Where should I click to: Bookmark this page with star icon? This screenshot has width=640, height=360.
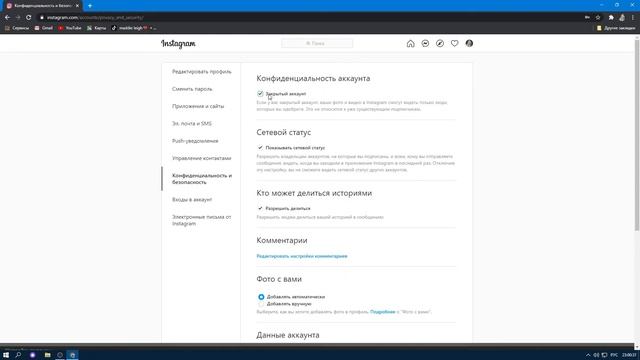(x=598, y=18)
